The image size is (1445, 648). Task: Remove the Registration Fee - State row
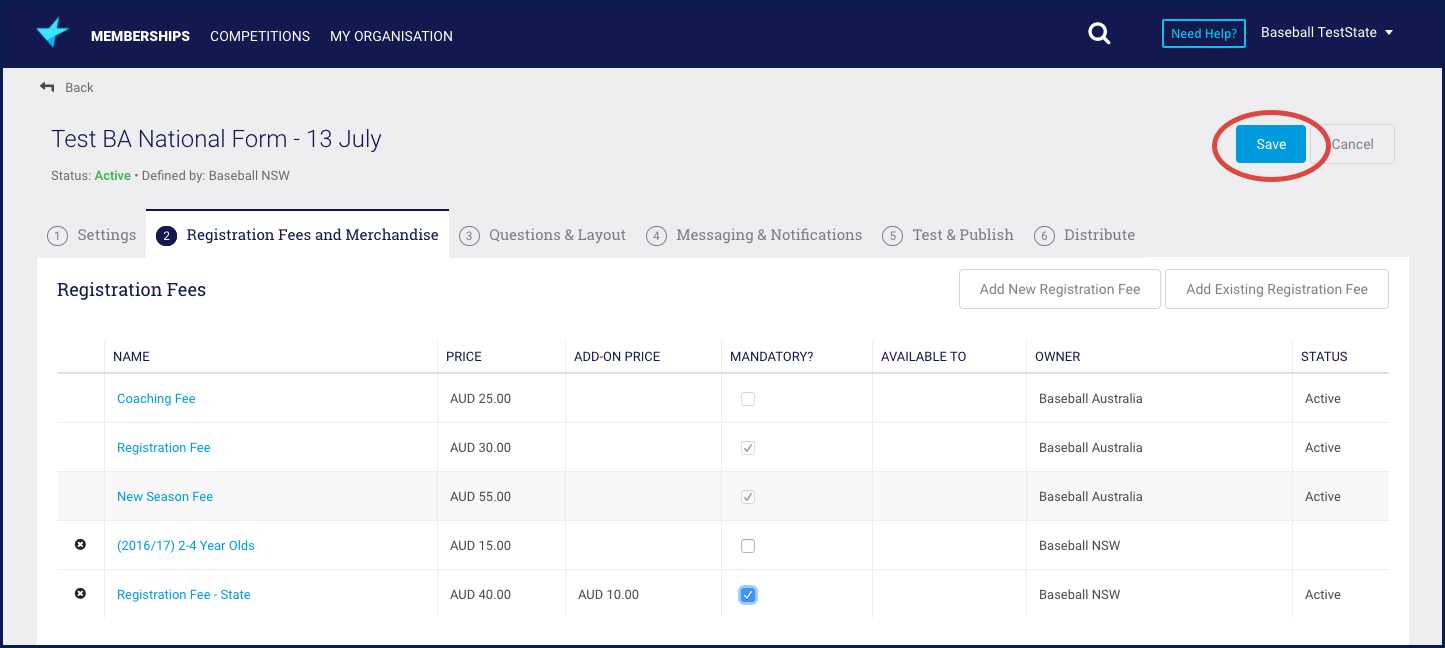tap(80, 594)
